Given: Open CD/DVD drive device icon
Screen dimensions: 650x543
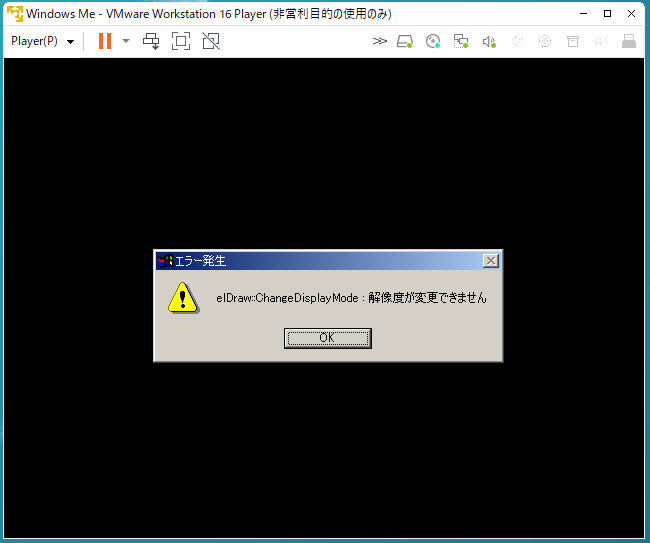Looking at the screenshot, I should [x=433, y=41].
